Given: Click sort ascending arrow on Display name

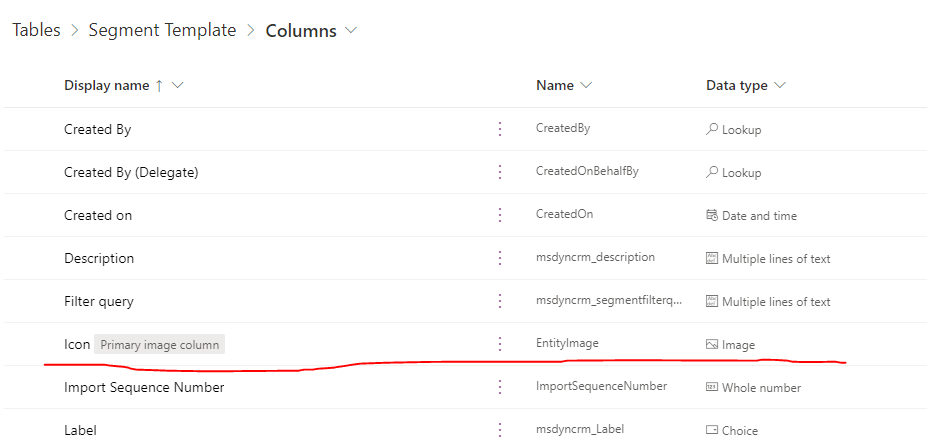Looking at the screenshot, I should [x=158, y=86].
